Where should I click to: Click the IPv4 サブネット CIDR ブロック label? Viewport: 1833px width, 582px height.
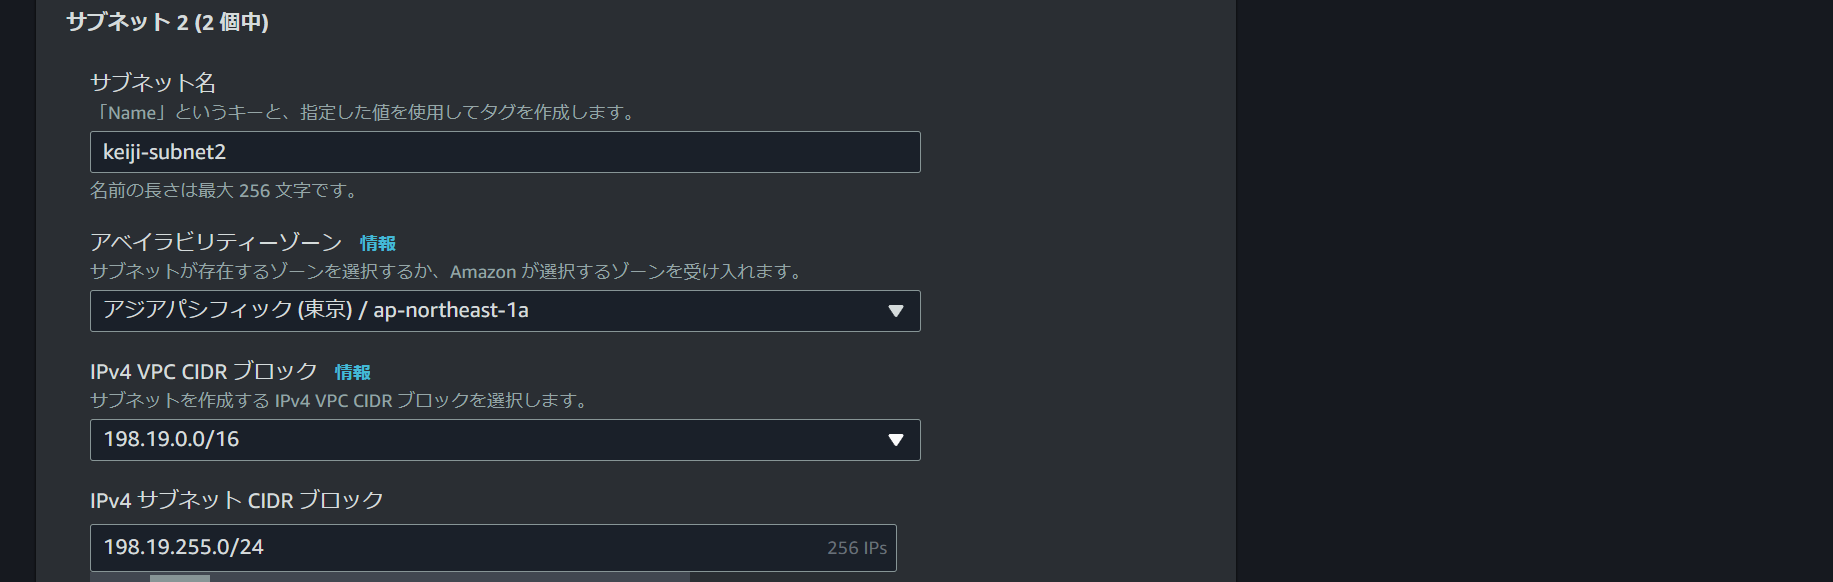[238, 501]
